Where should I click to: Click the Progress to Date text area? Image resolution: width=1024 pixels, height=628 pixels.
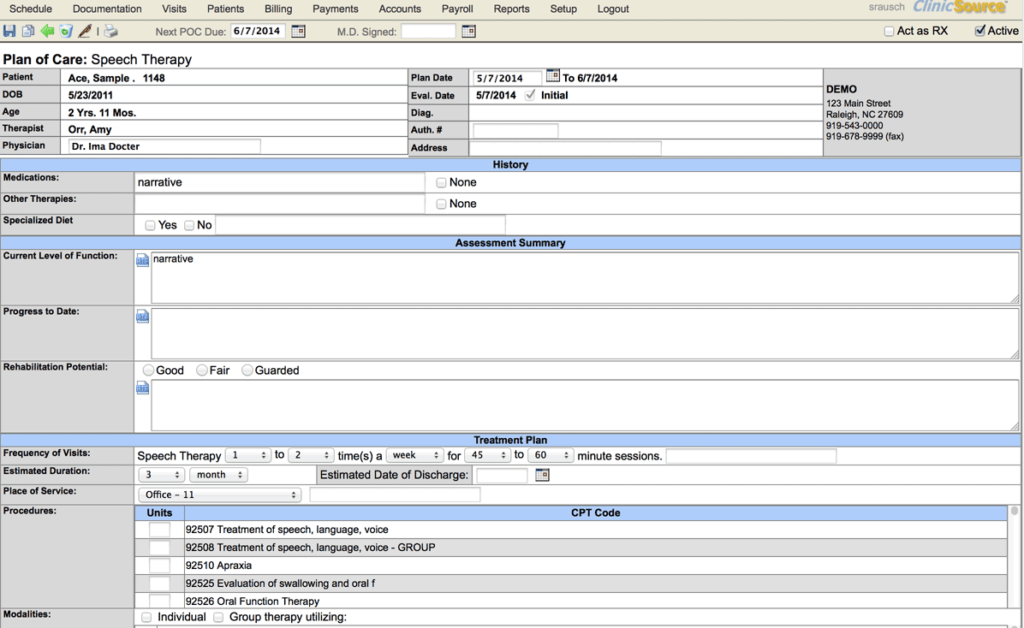584,334
